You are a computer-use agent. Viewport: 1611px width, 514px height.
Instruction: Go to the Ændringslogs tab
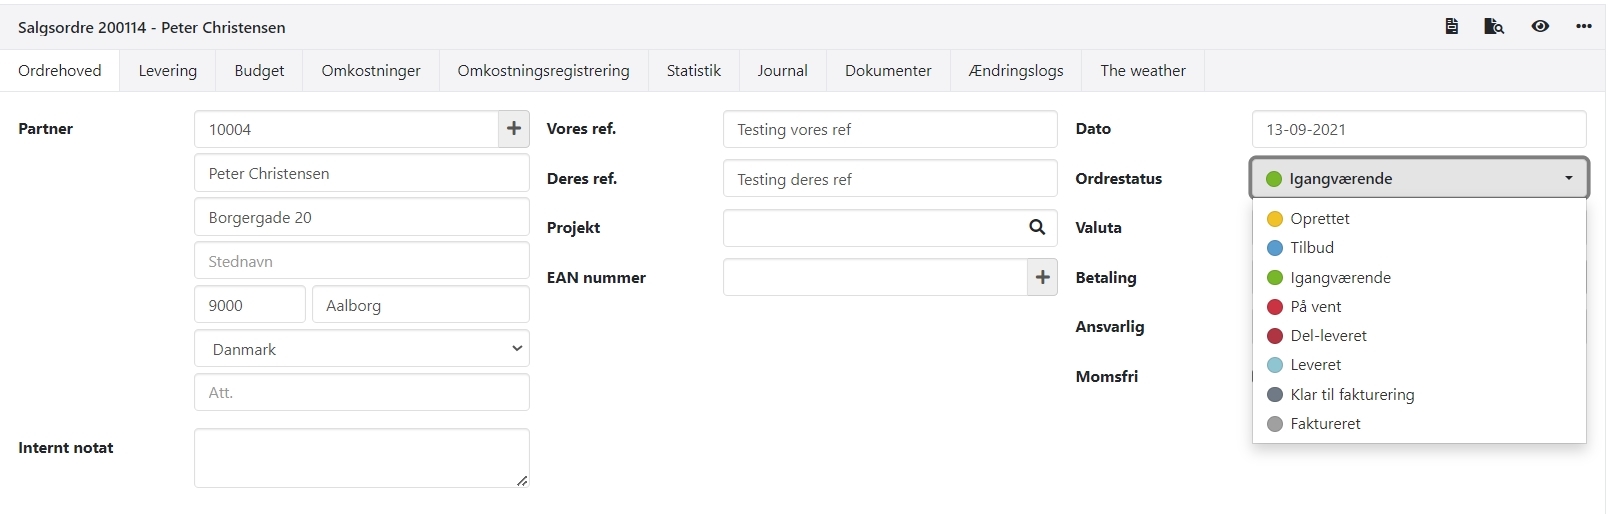(x=1015, y=71)
